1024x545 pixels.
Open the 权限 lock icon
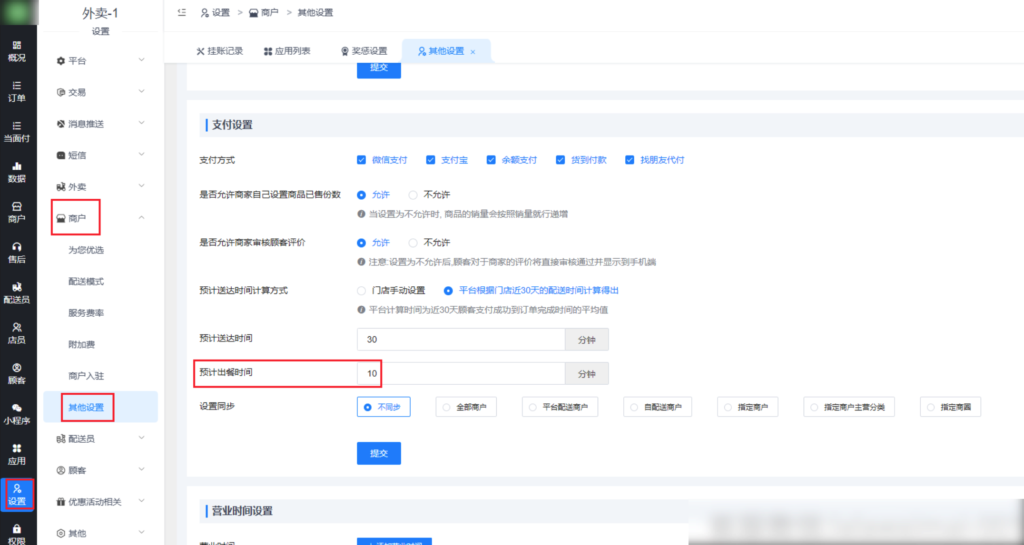[17, 534]
